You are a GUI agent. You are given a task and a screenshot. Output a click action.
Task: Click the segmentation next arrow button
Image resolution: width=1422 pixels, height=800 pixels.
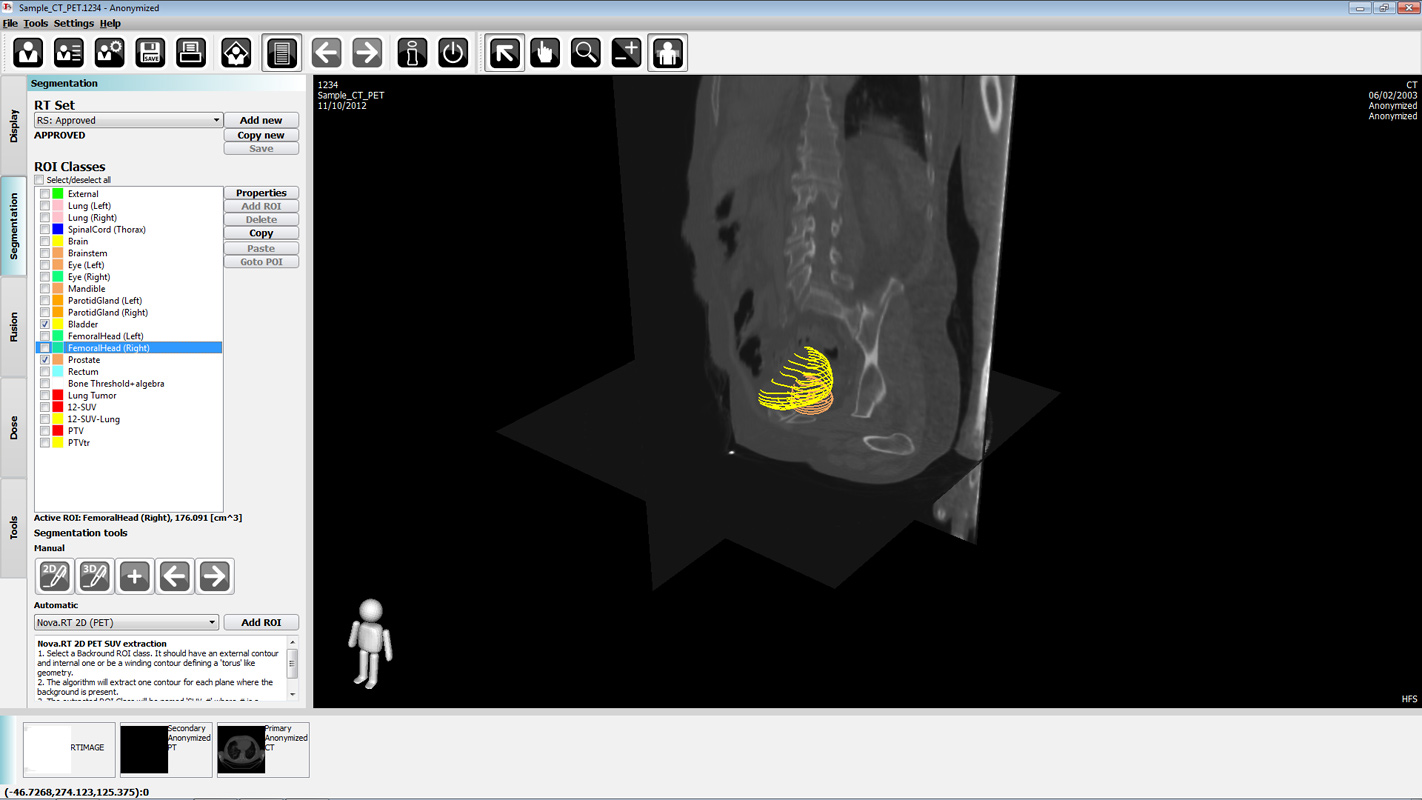click(x=214, y=576)
